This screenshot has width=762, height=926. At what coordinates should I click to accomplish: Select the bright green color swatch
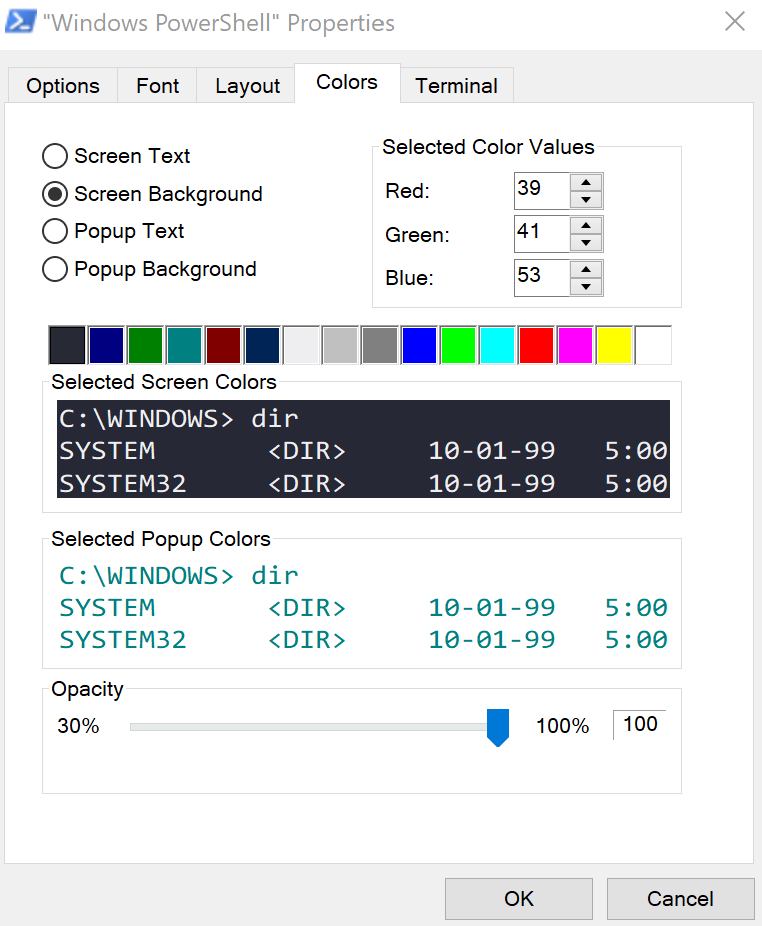tap(458, 344)
